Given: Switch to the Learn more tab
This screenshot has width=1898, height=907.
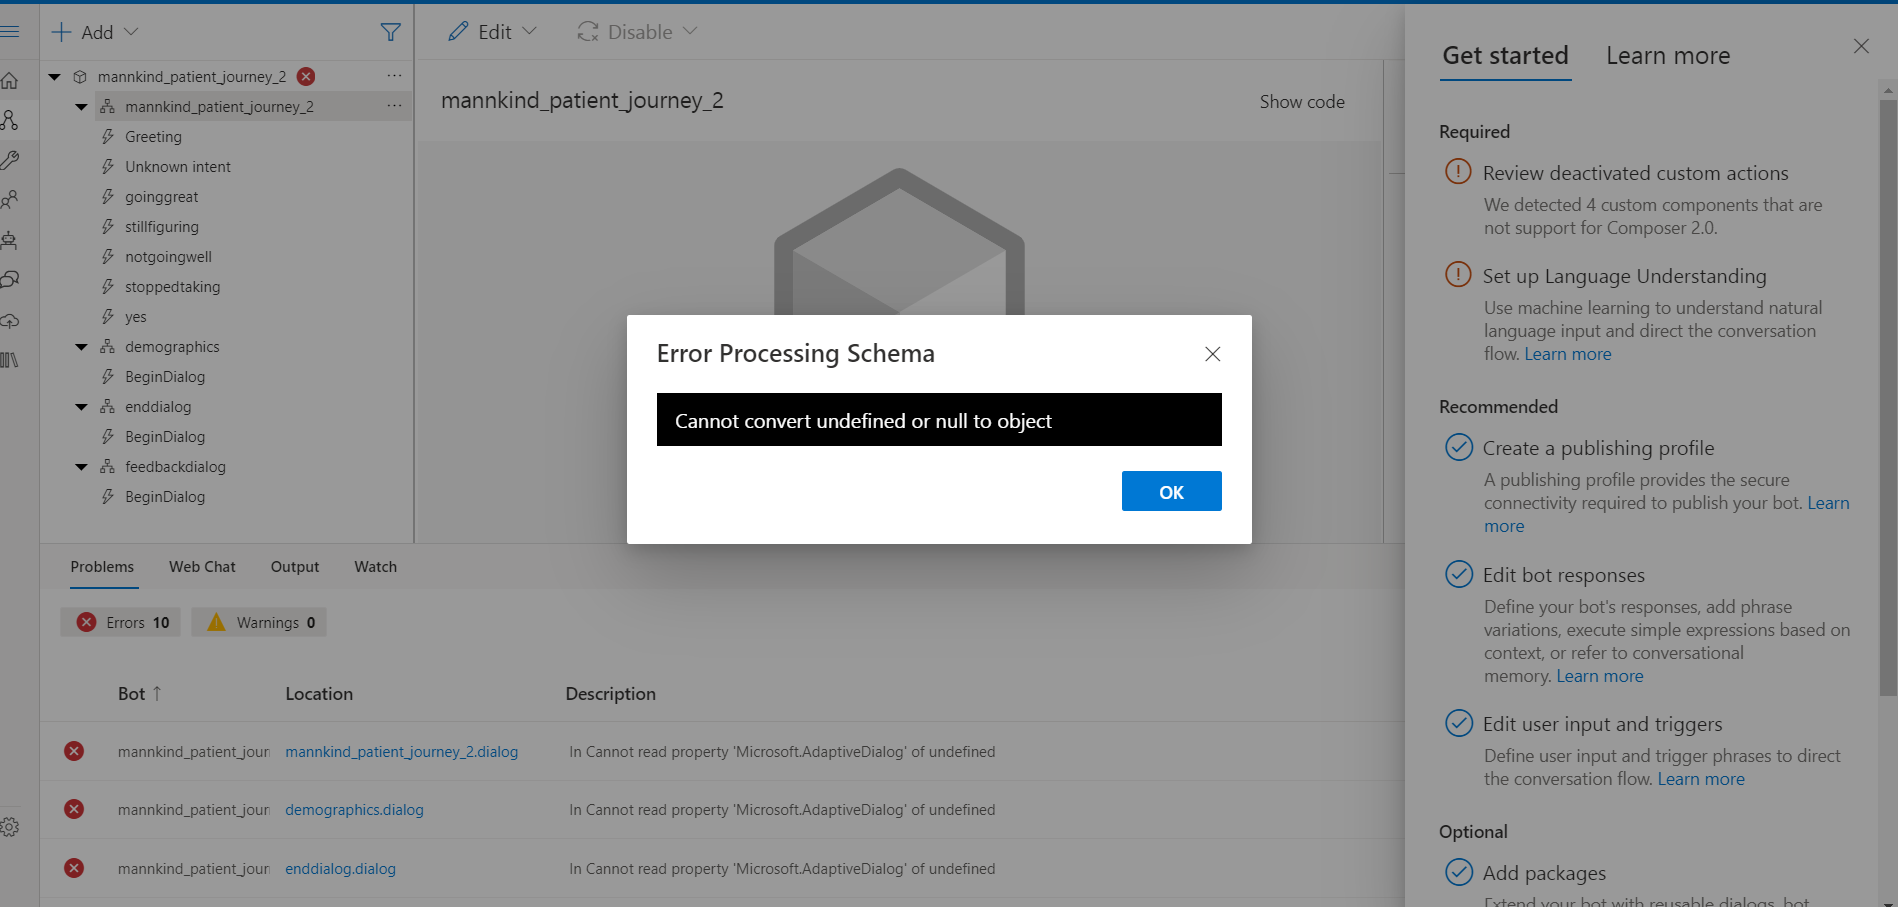Looking at the screenshot, I should pyautogui.click(x=1667, y=55).
